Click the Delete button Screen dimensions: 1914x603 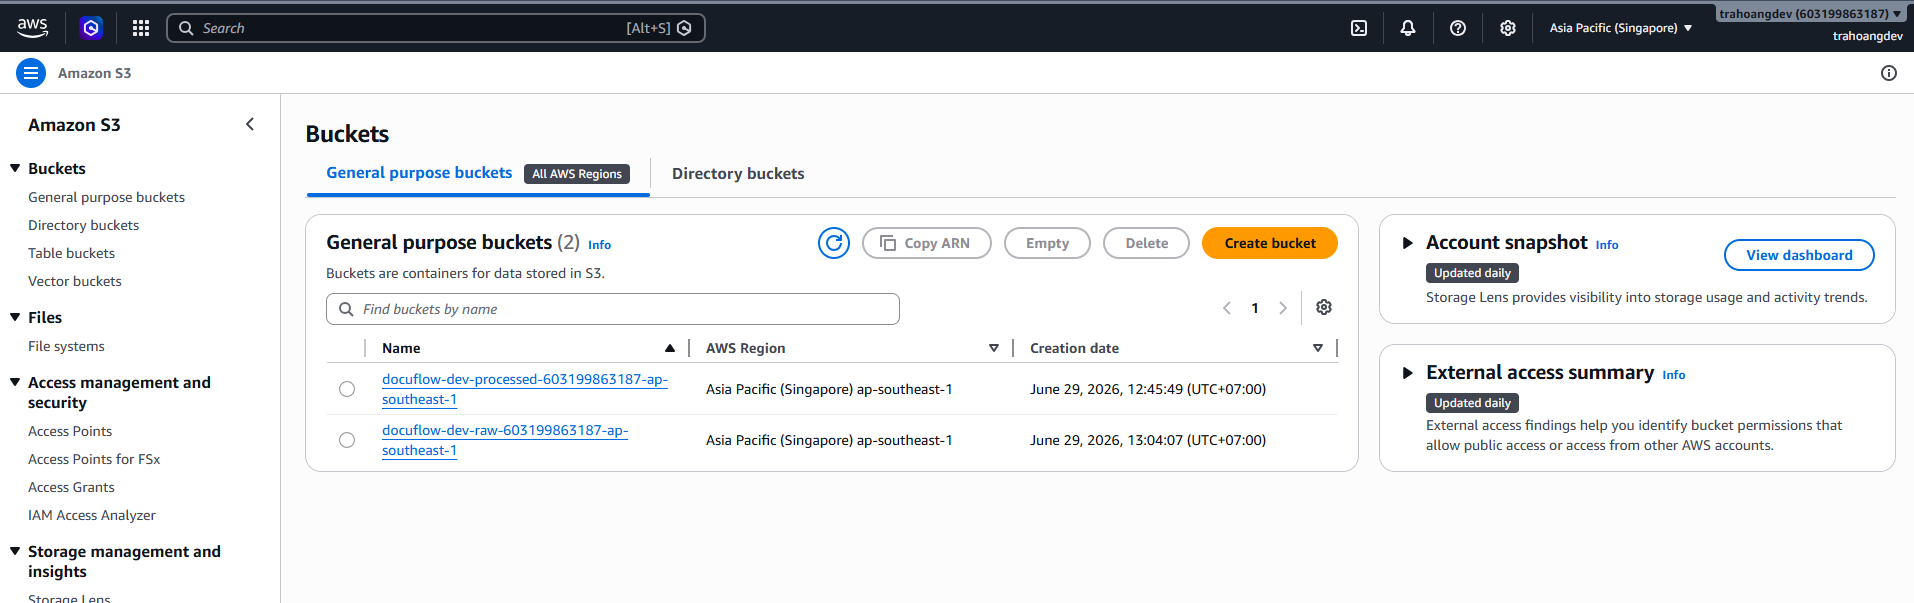(1146, 243)
